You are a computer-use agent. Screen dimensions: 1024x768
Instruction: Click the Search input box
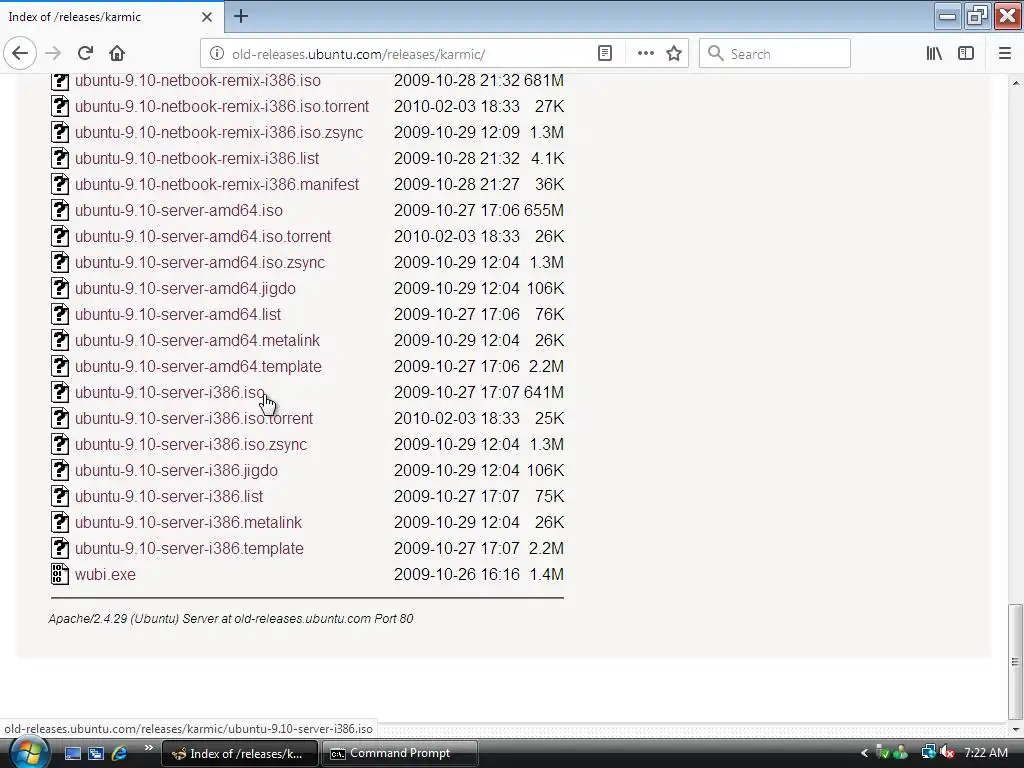click(775, 54)
